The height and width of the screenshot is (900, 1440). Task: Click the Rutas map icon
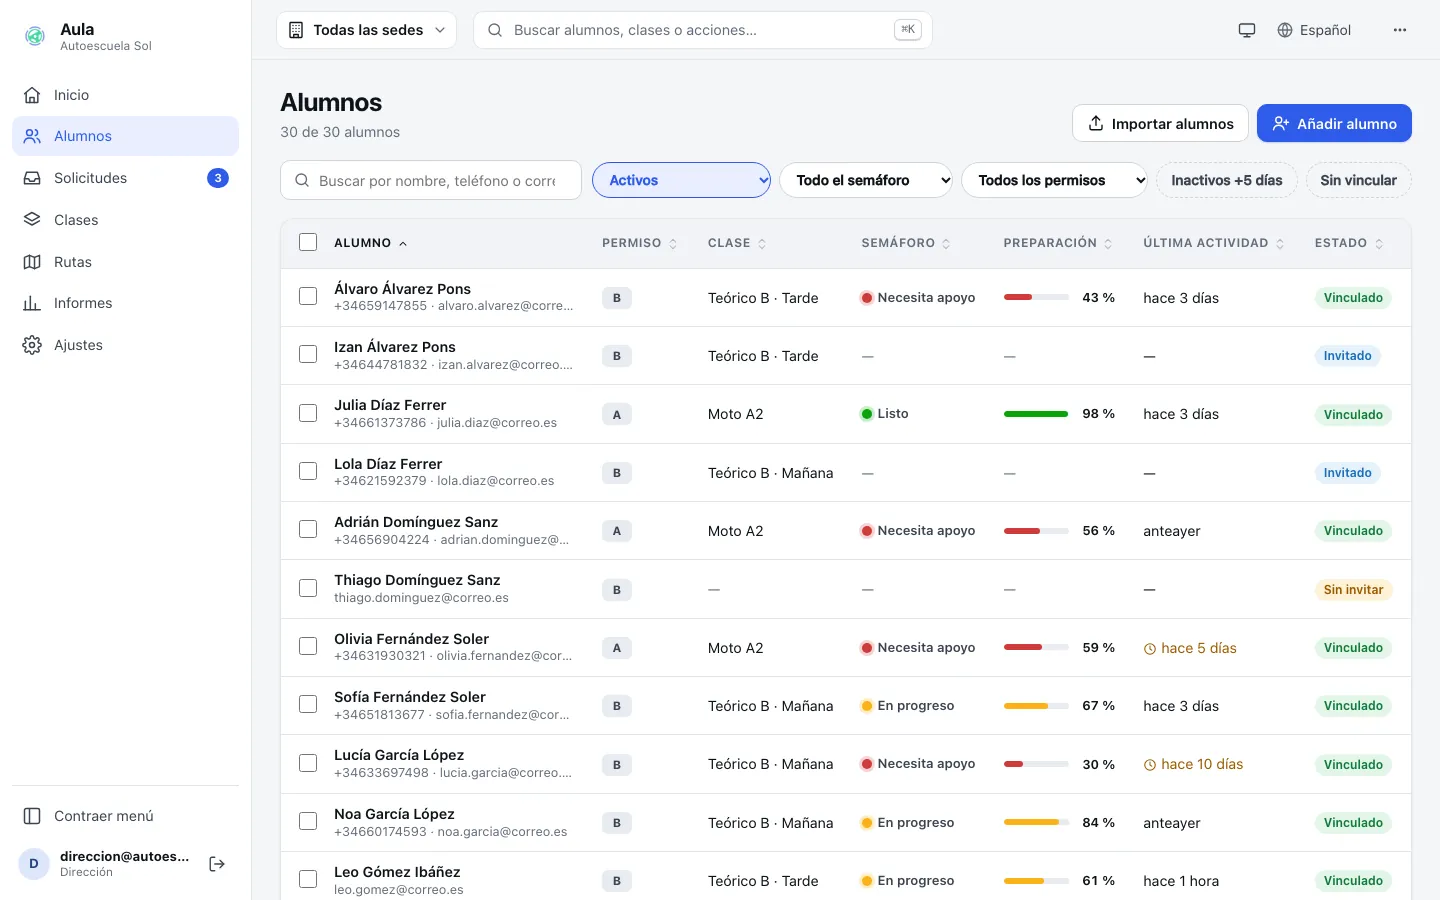(32, 262)
